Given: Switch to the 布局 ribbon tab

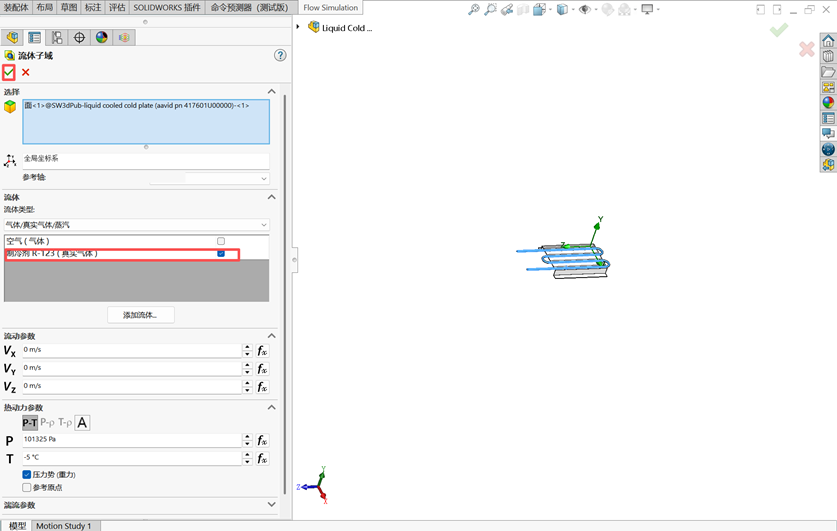Looking at the screenshot, I should point(45,7).
